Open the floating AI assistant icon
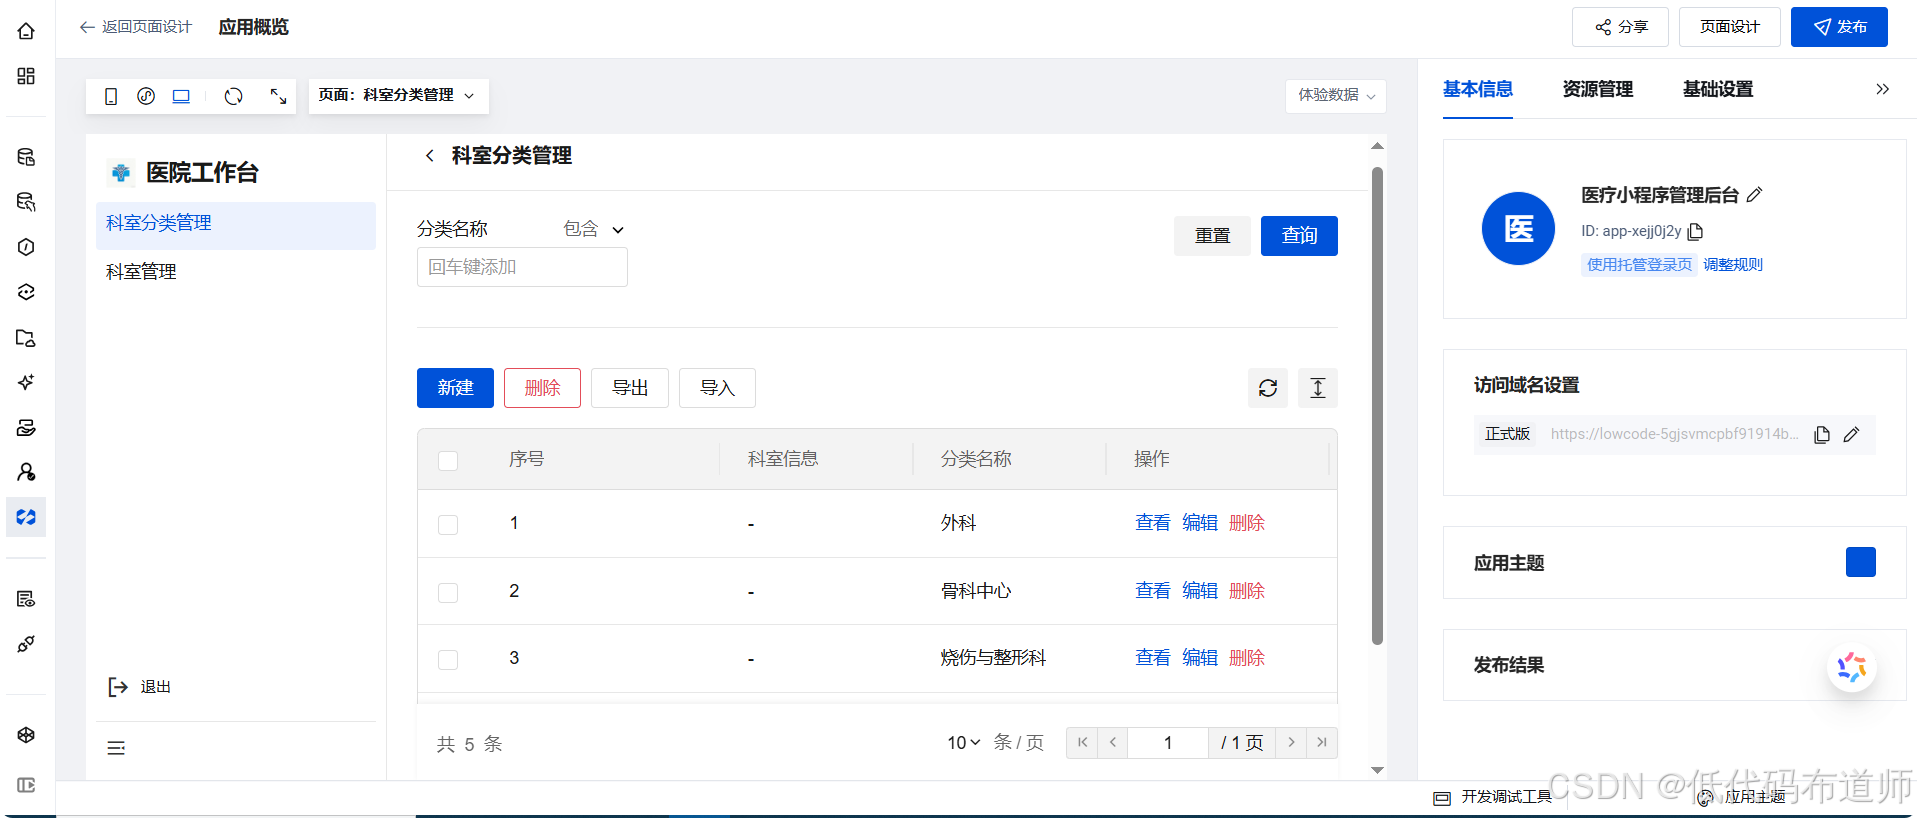This screenshot has width=1917, height=818. click(1852, 667)
